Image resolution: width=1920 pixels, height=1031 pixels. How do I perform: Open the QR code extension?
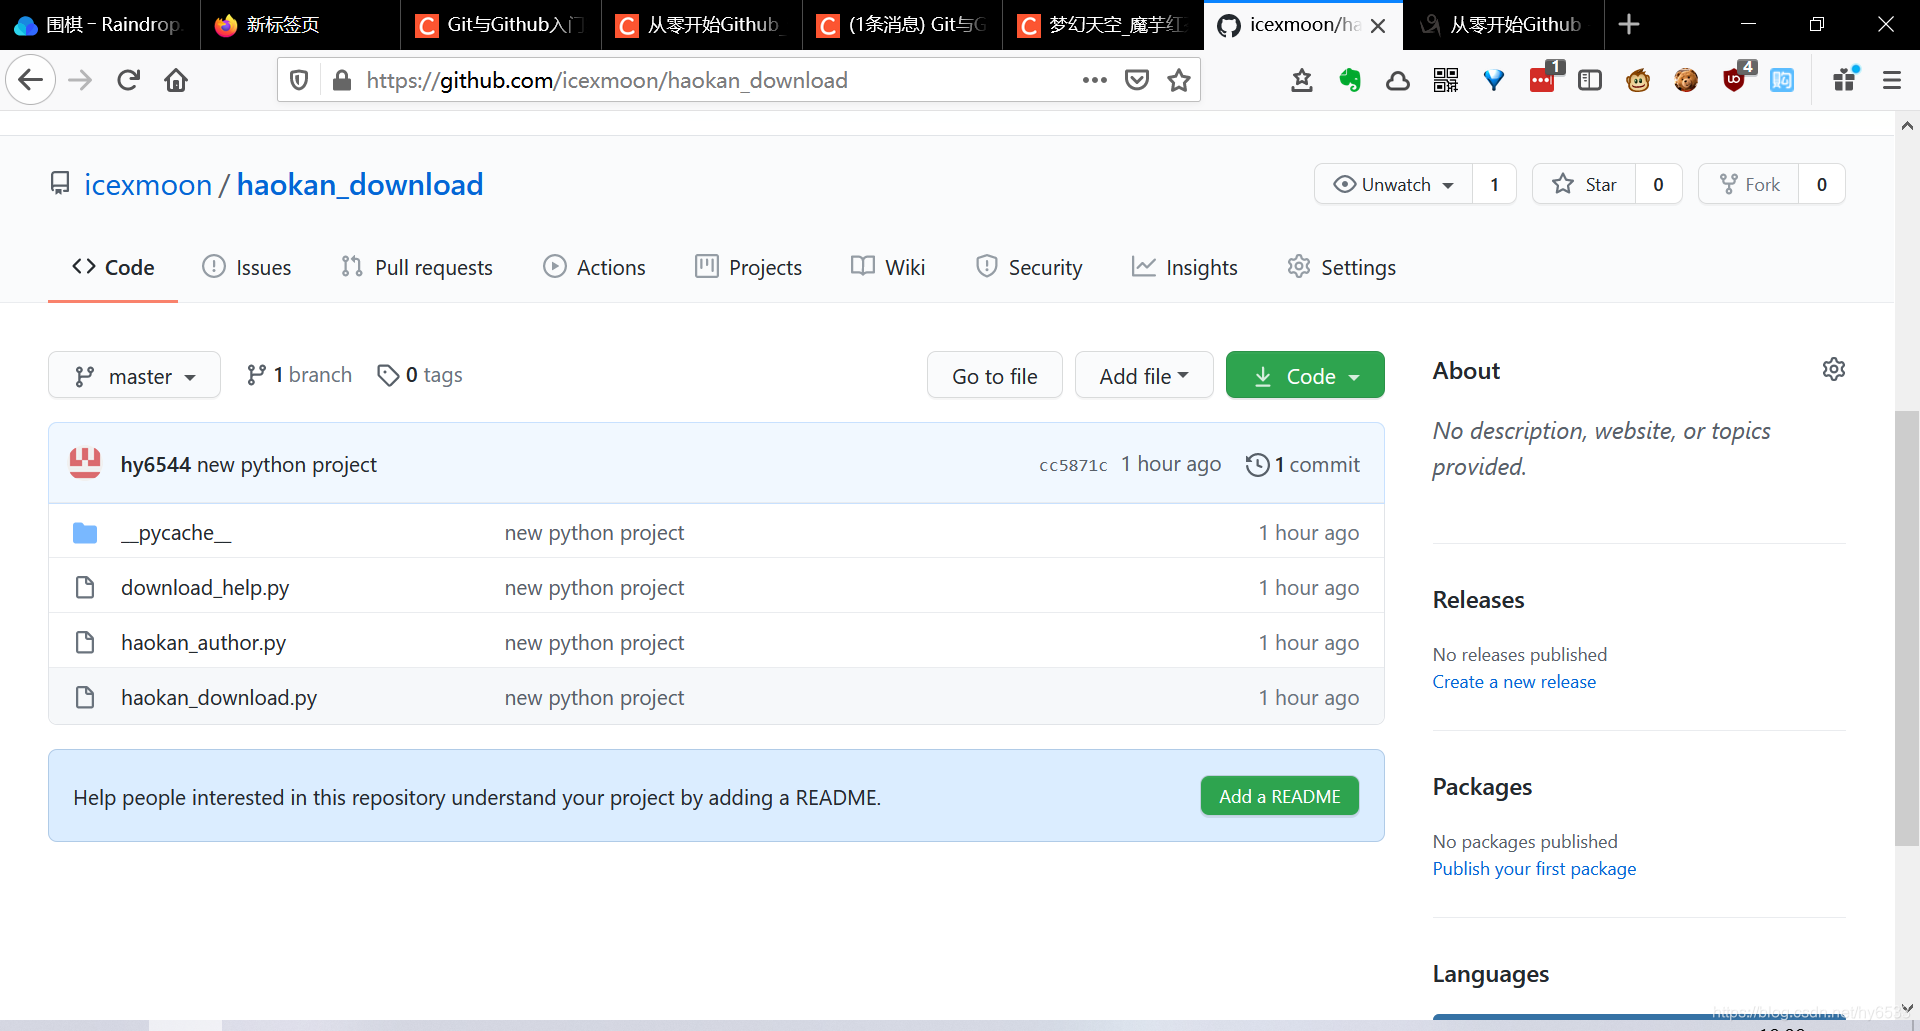(x=1446, y=80)
